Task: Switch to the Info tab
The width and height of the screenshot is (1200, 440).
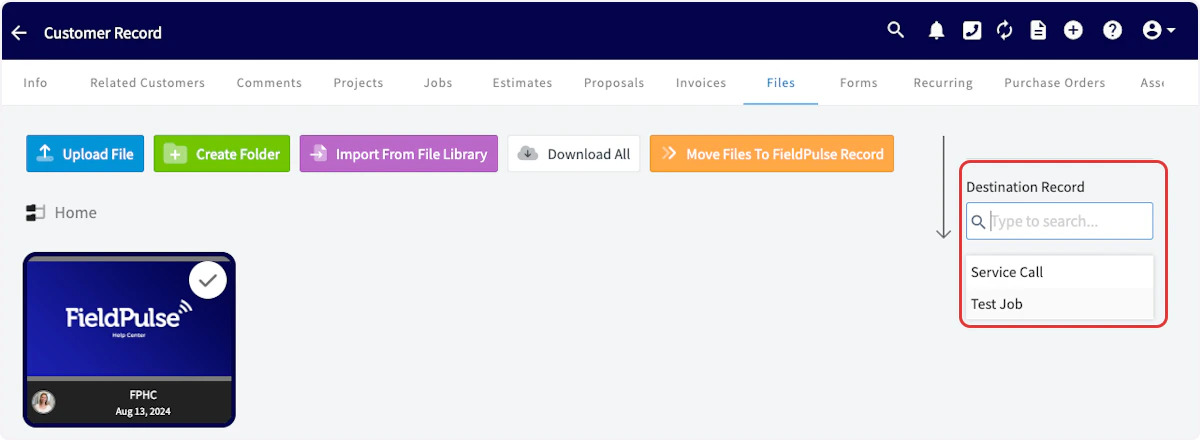Action: coord(35,83)
